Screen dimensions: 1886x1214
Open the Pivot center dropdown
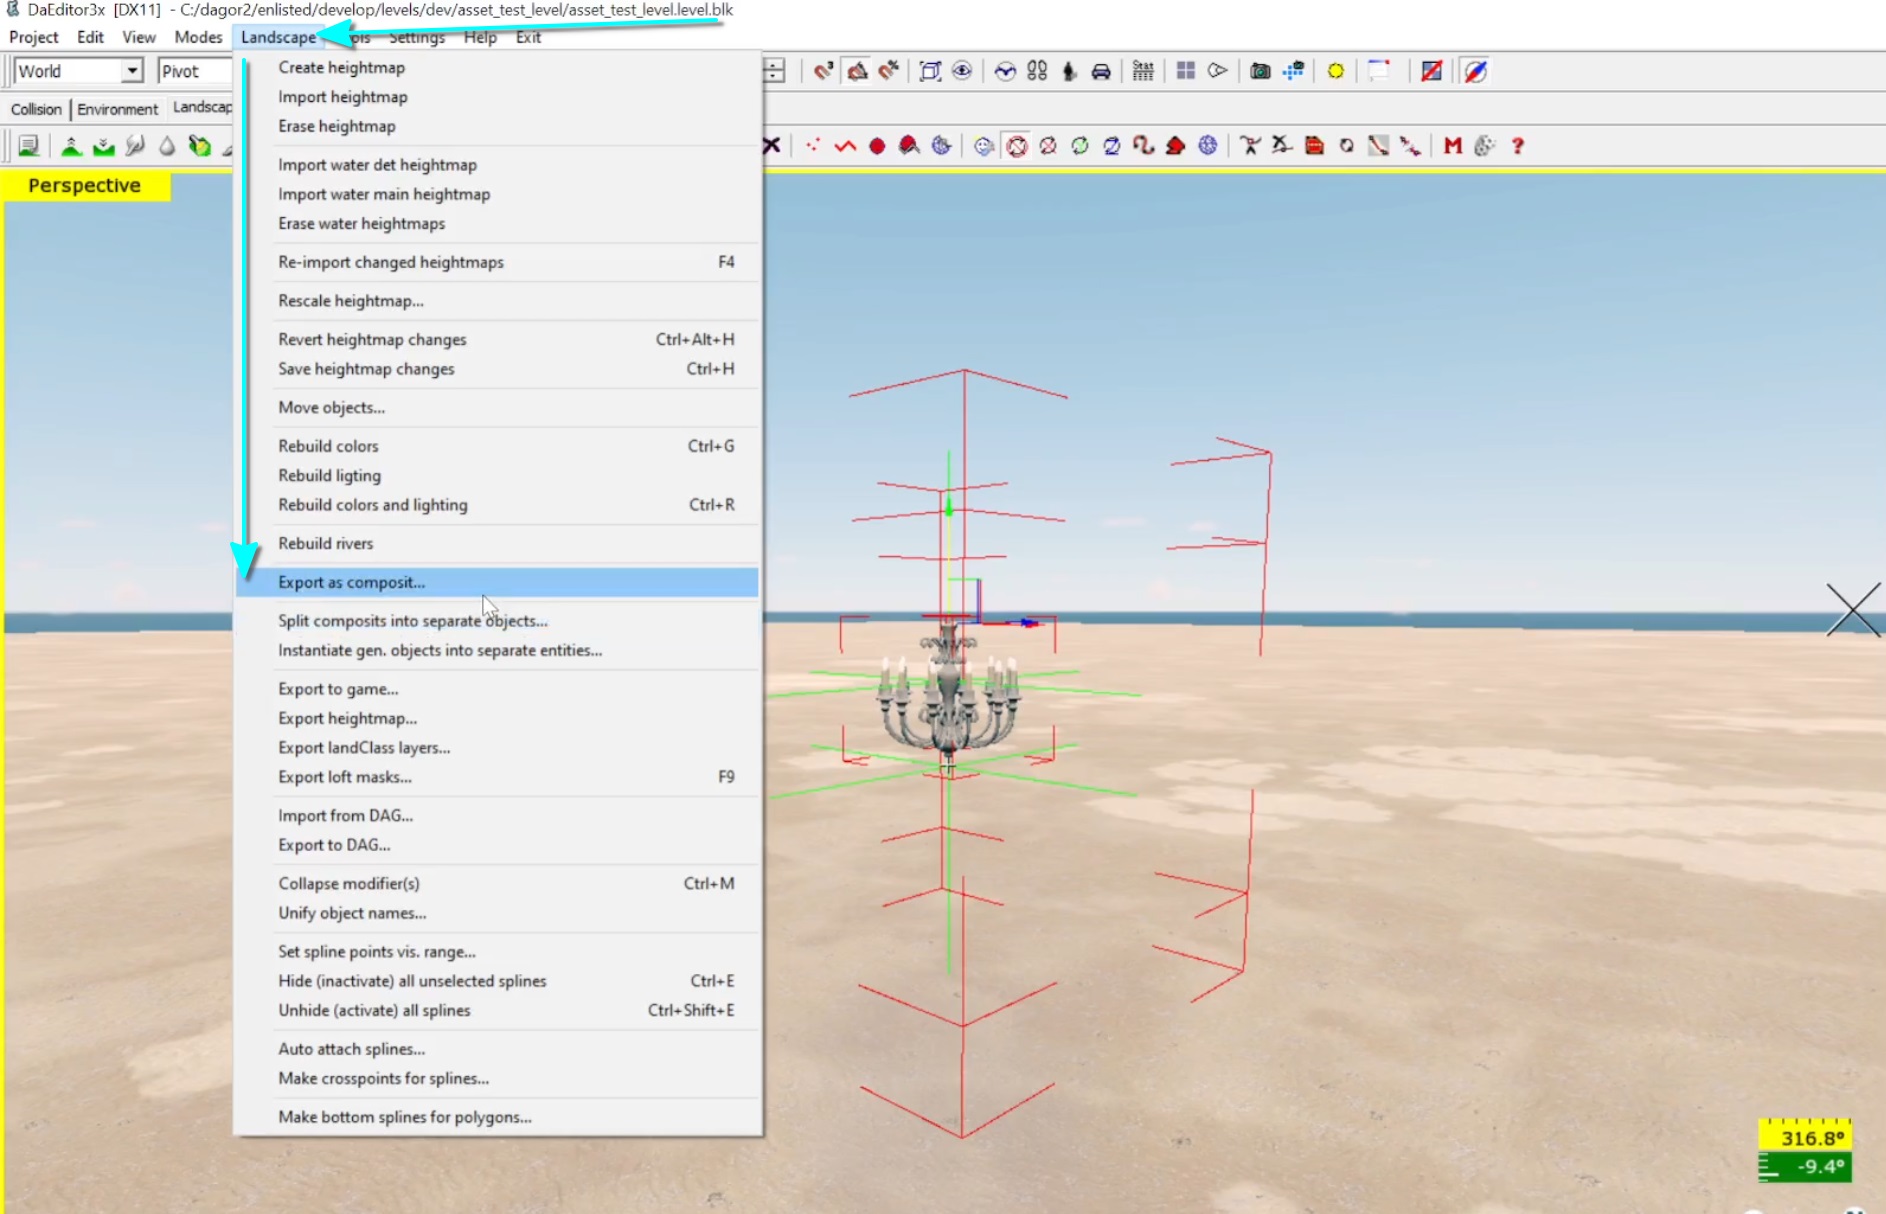[x=195, y=71]
